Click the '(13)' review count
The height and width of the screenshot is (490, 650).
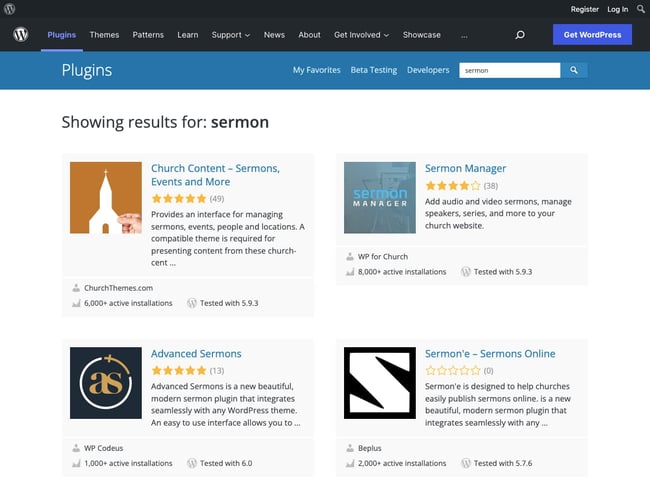click(x=217, y=371)
